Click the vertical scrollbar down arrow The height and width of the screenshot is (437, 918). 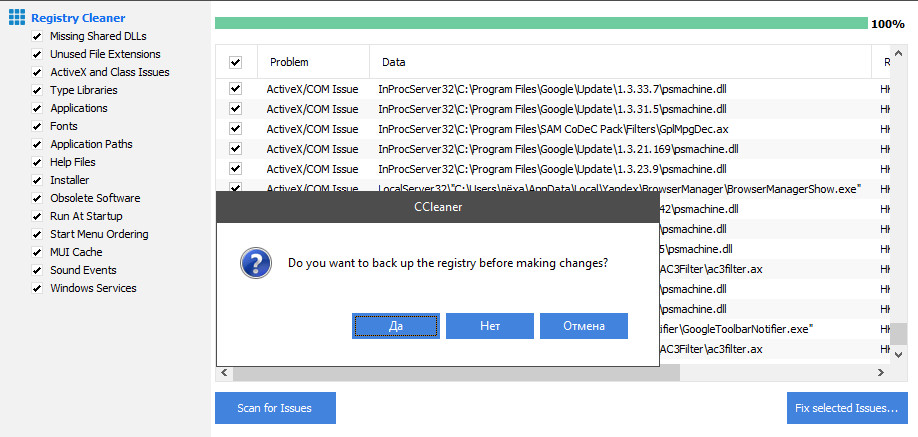click(x=898, y=354)
